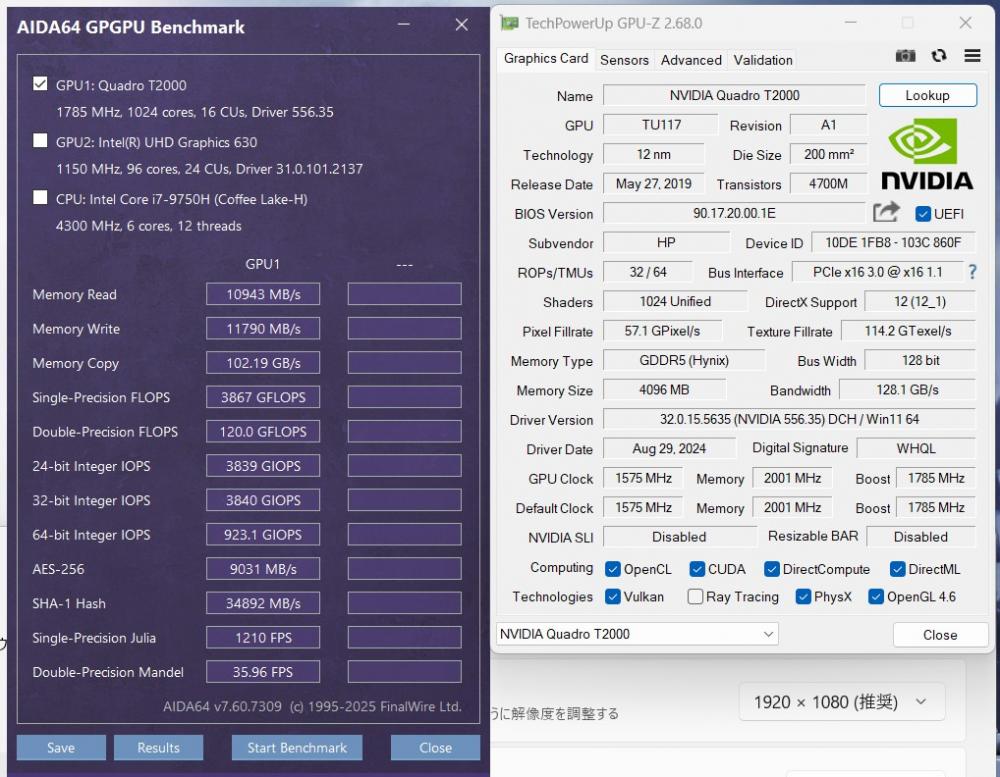The width and height of the screenshot is (1000, 777).
Task: Open the GPU-Z hamburger menu
Action: pyautogui.click(x=972, y=57)
